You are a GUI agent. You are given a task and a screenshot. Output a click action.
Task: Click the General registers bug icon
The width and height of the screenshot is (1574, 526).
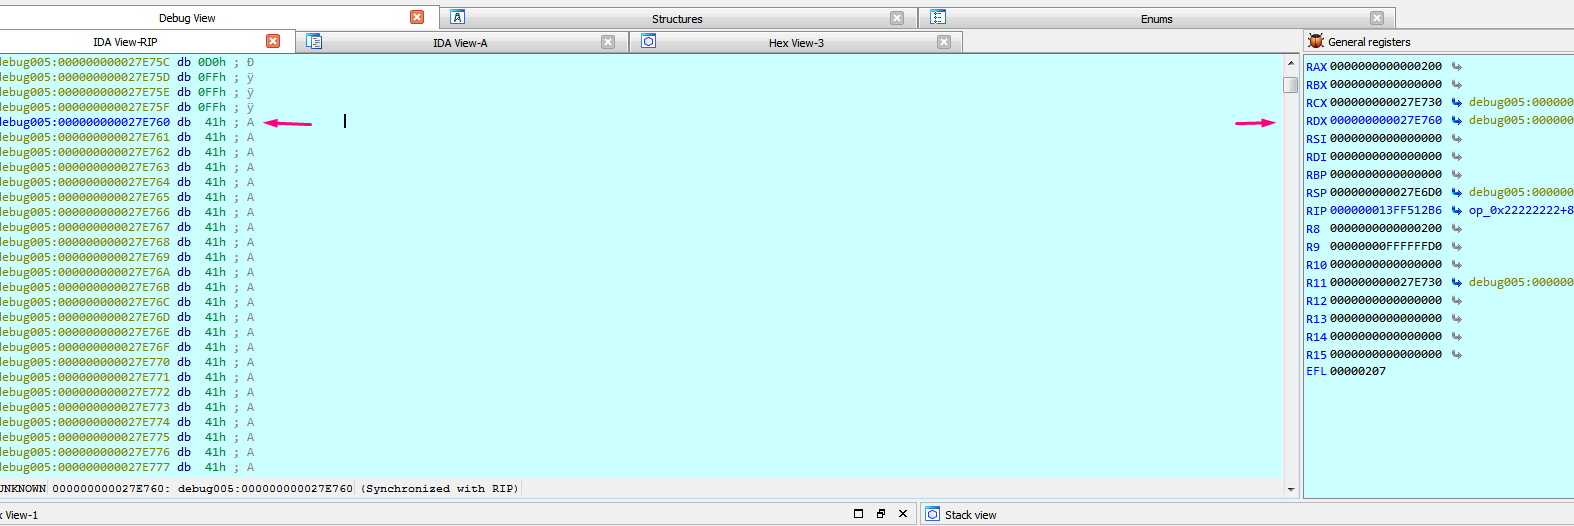[x=1316, y=41]
